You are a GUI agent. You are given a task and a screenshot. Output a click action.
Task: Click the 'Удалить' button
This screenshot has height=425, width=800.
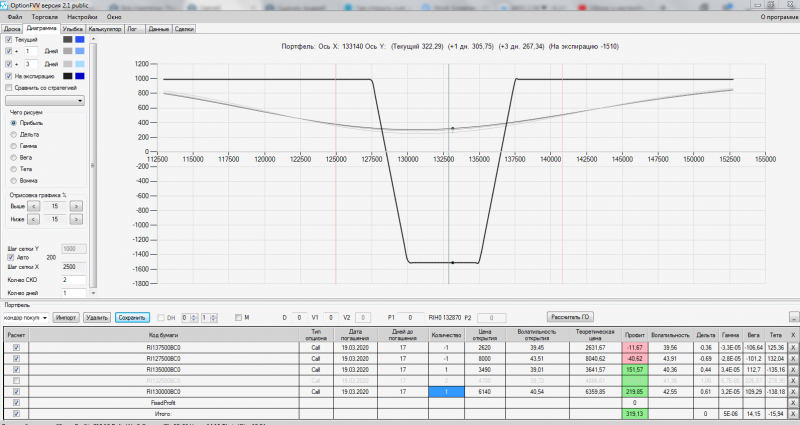pos(97,318)
